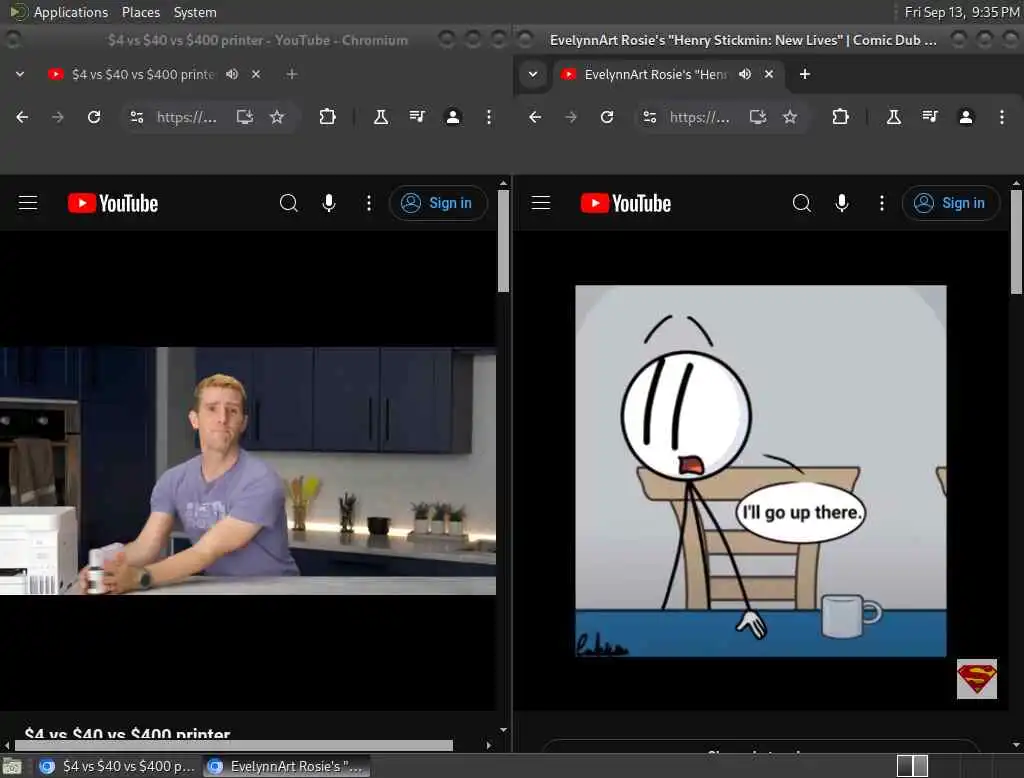Reload the left printer video page

(x=94, y=117)
